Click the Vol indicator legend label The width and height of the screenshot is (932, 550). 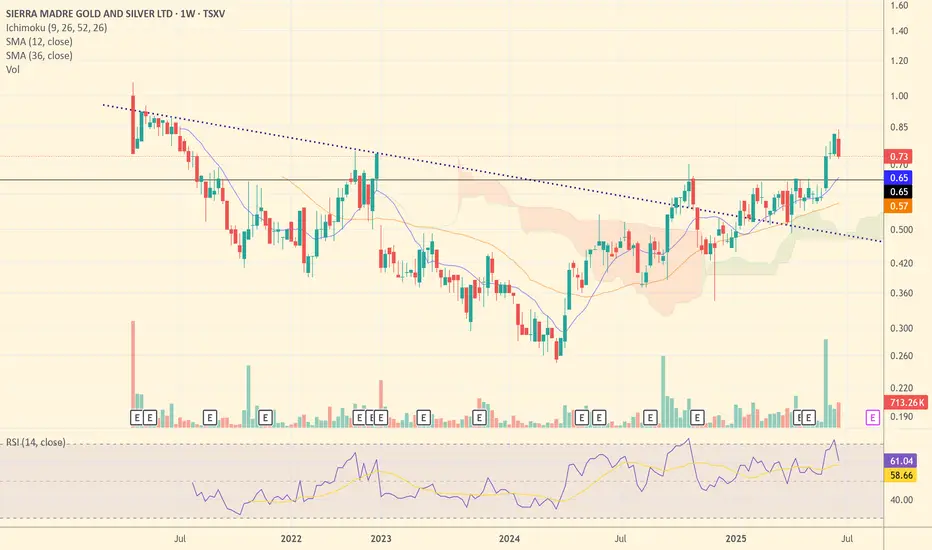12,70
